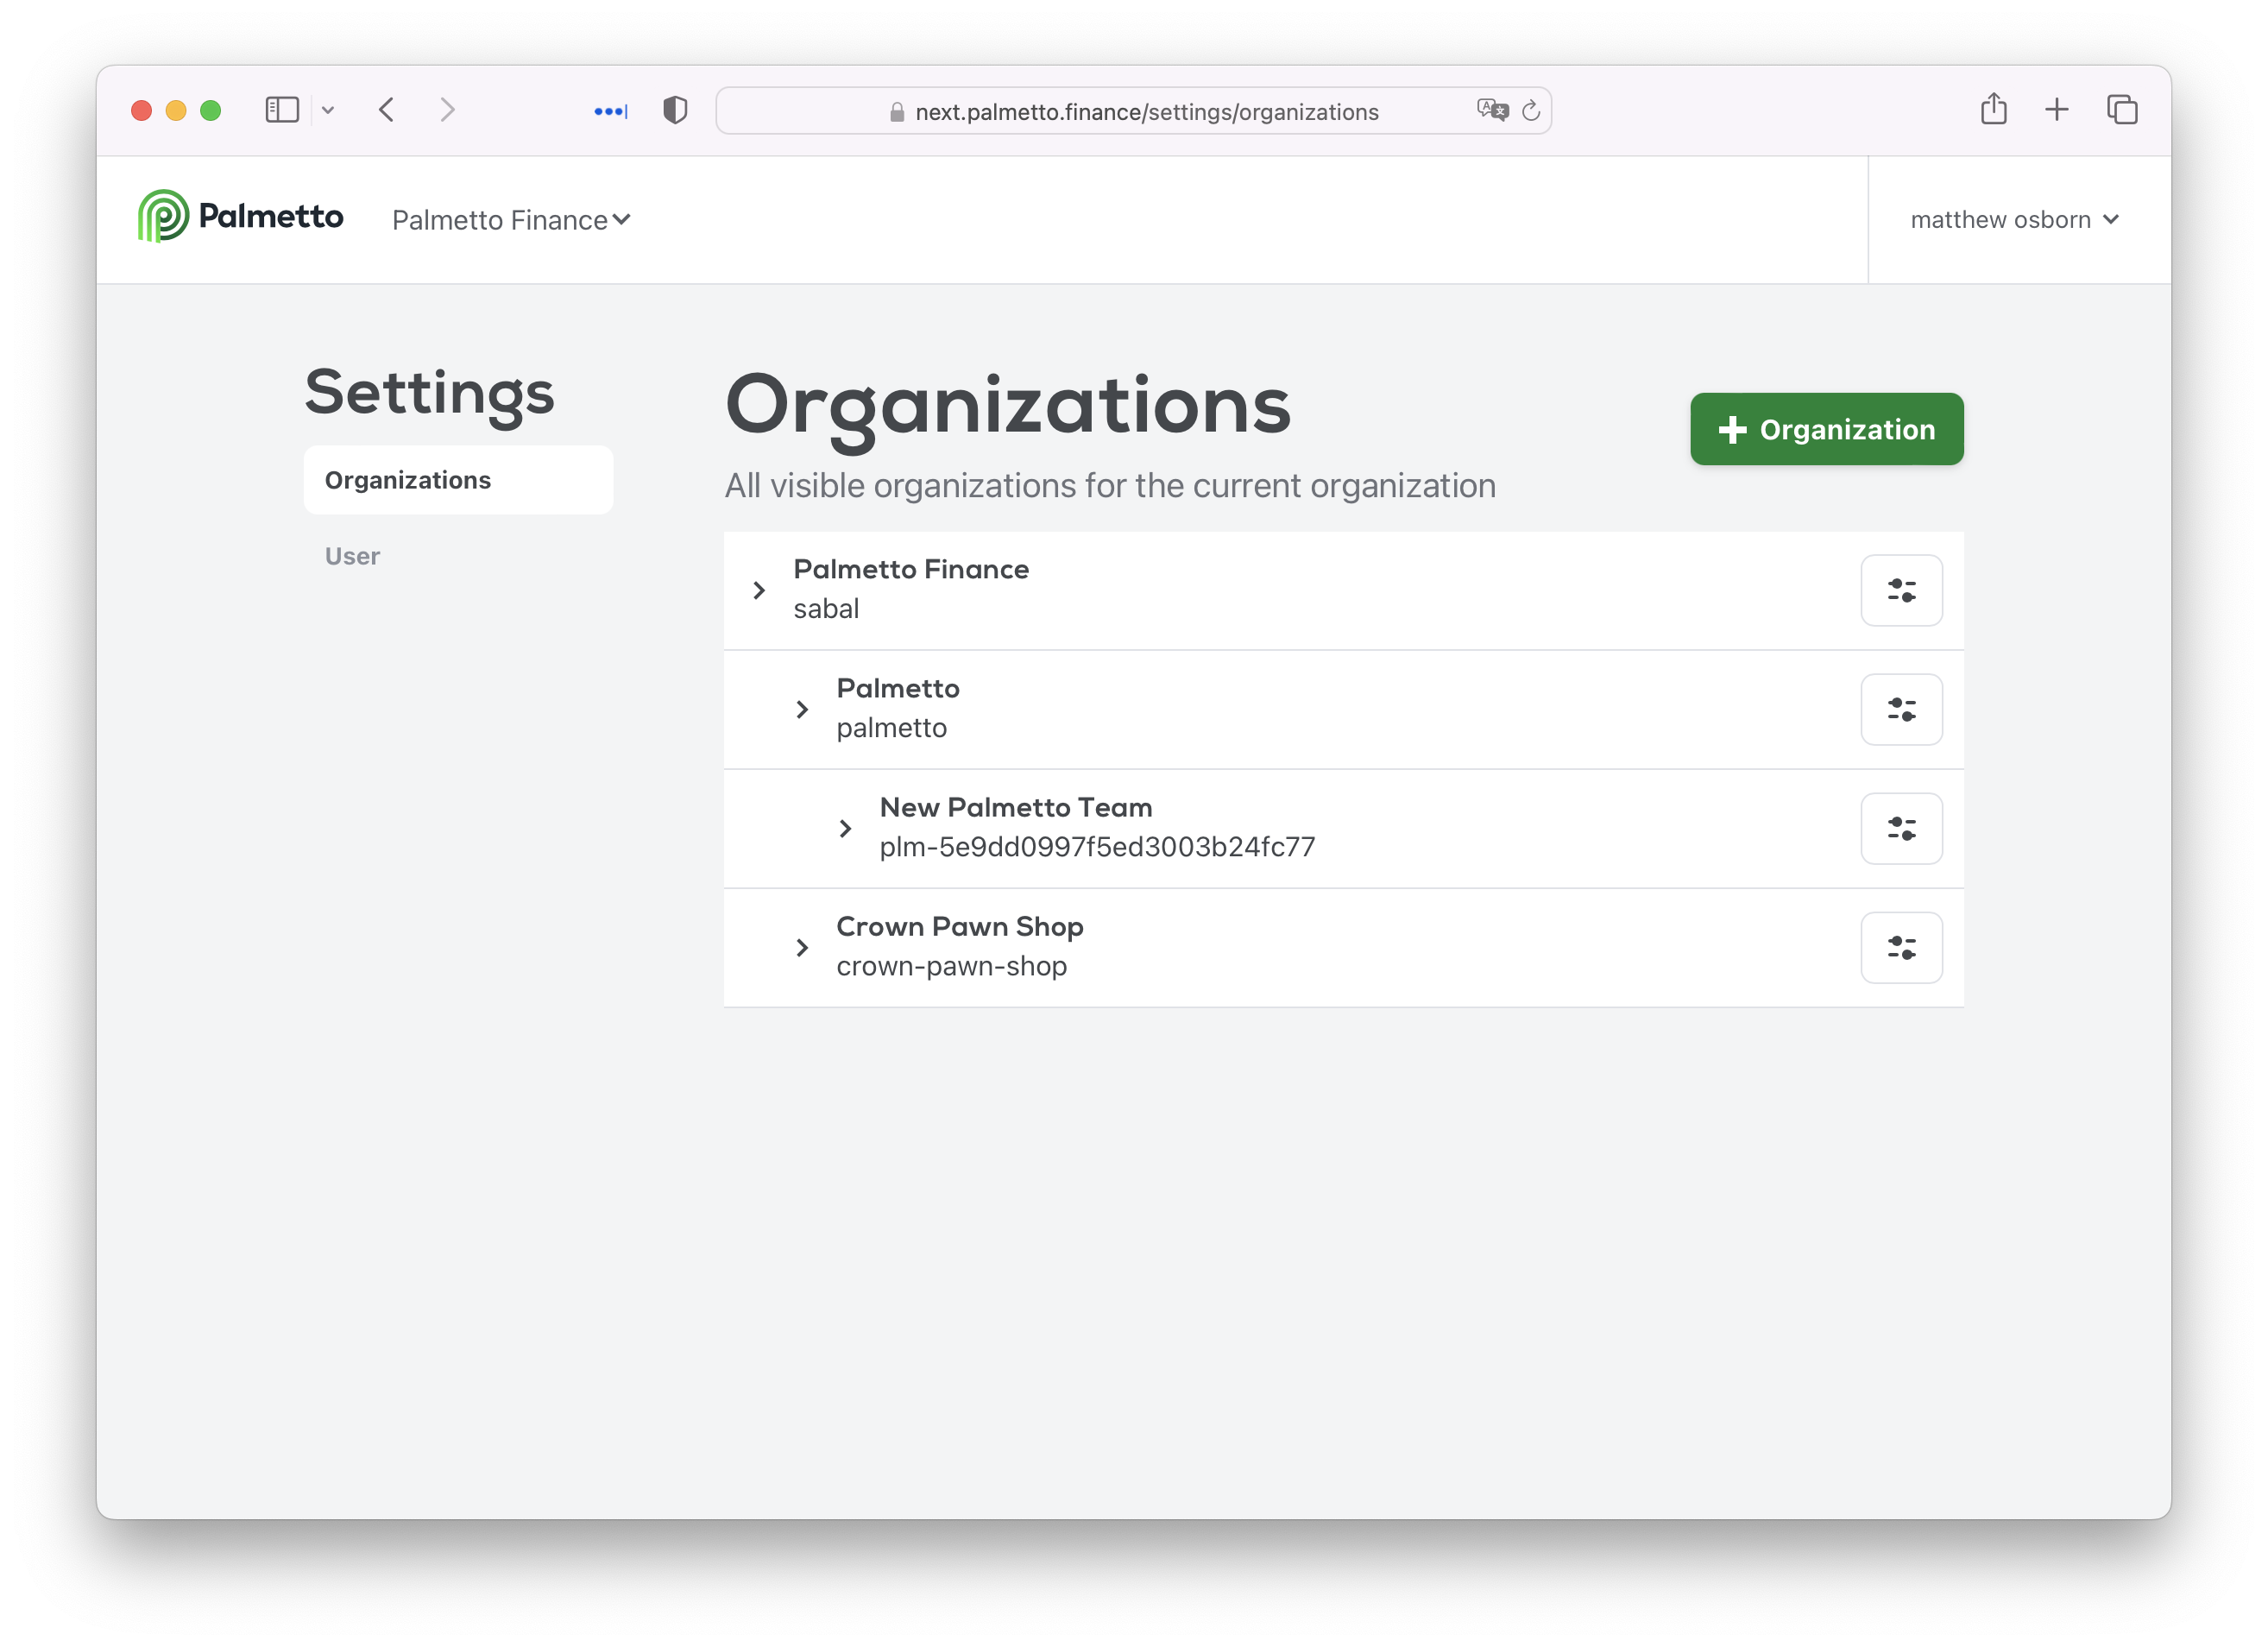Open settings for Palmetto Finance organization

click(1901, 590)
